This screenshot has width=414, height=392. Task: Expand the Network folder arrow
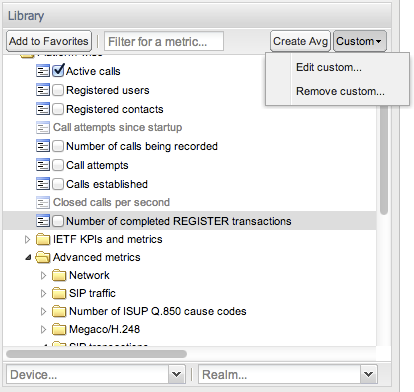tap(43, 275)
